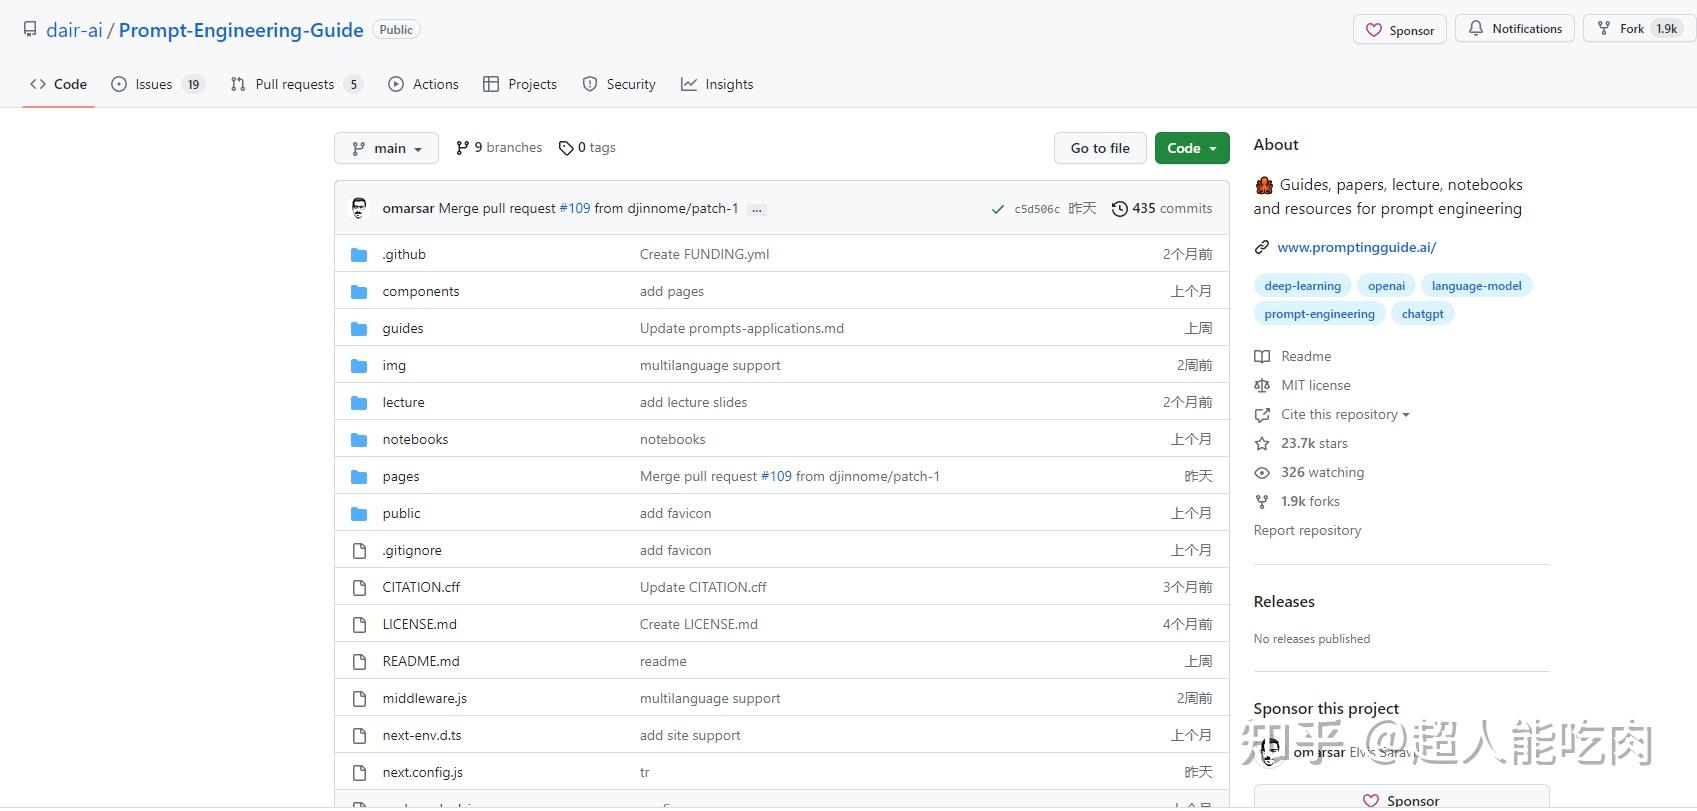Click the star icon next to 23.7k stars
Image resolution: width=1697 pixels, height=811 pixels.
[1262, 444]
